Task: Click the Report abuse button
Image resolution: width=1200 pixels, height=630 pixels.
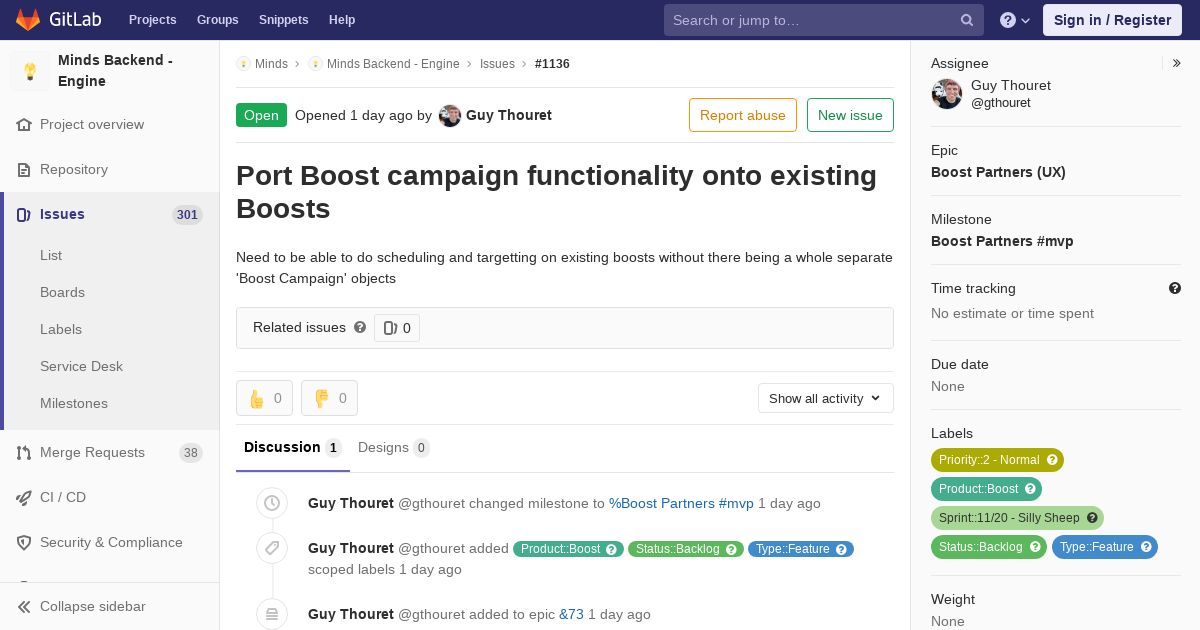Action: click(x=743, y=115)
